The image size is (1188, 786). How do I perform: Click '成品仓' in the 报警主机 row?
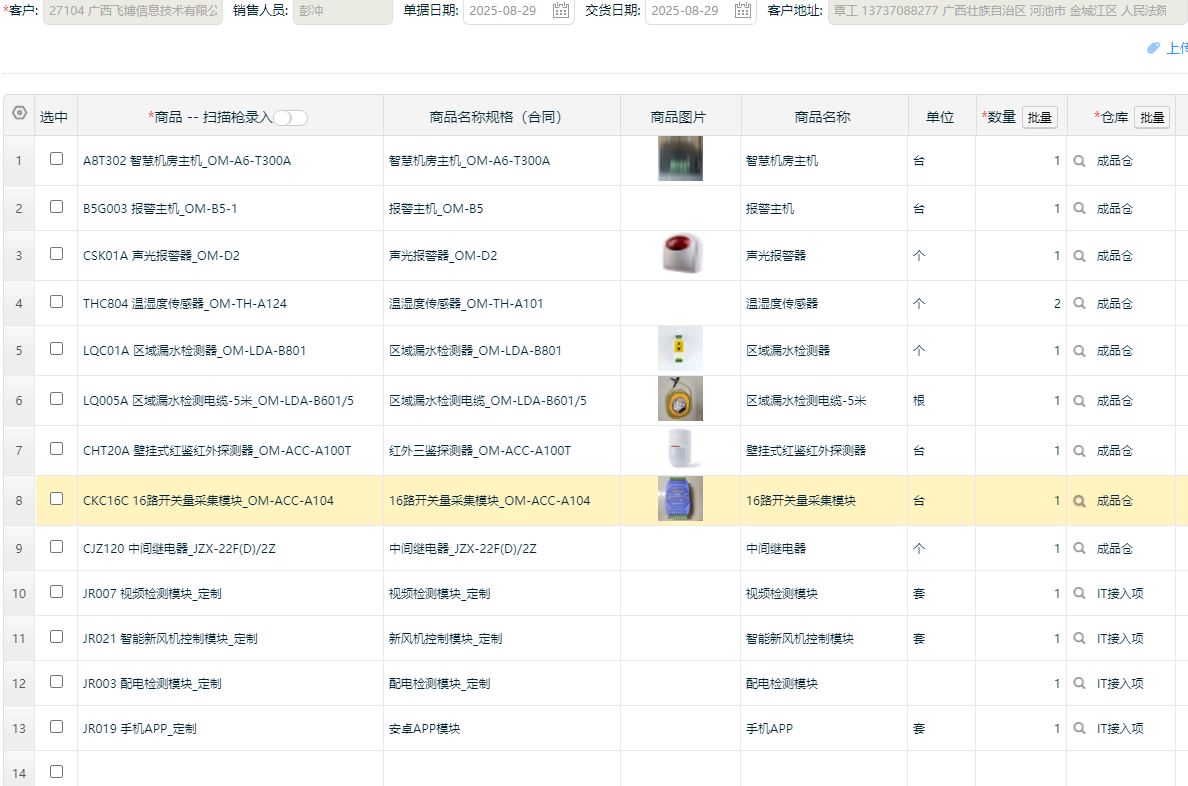(1115, 208)
